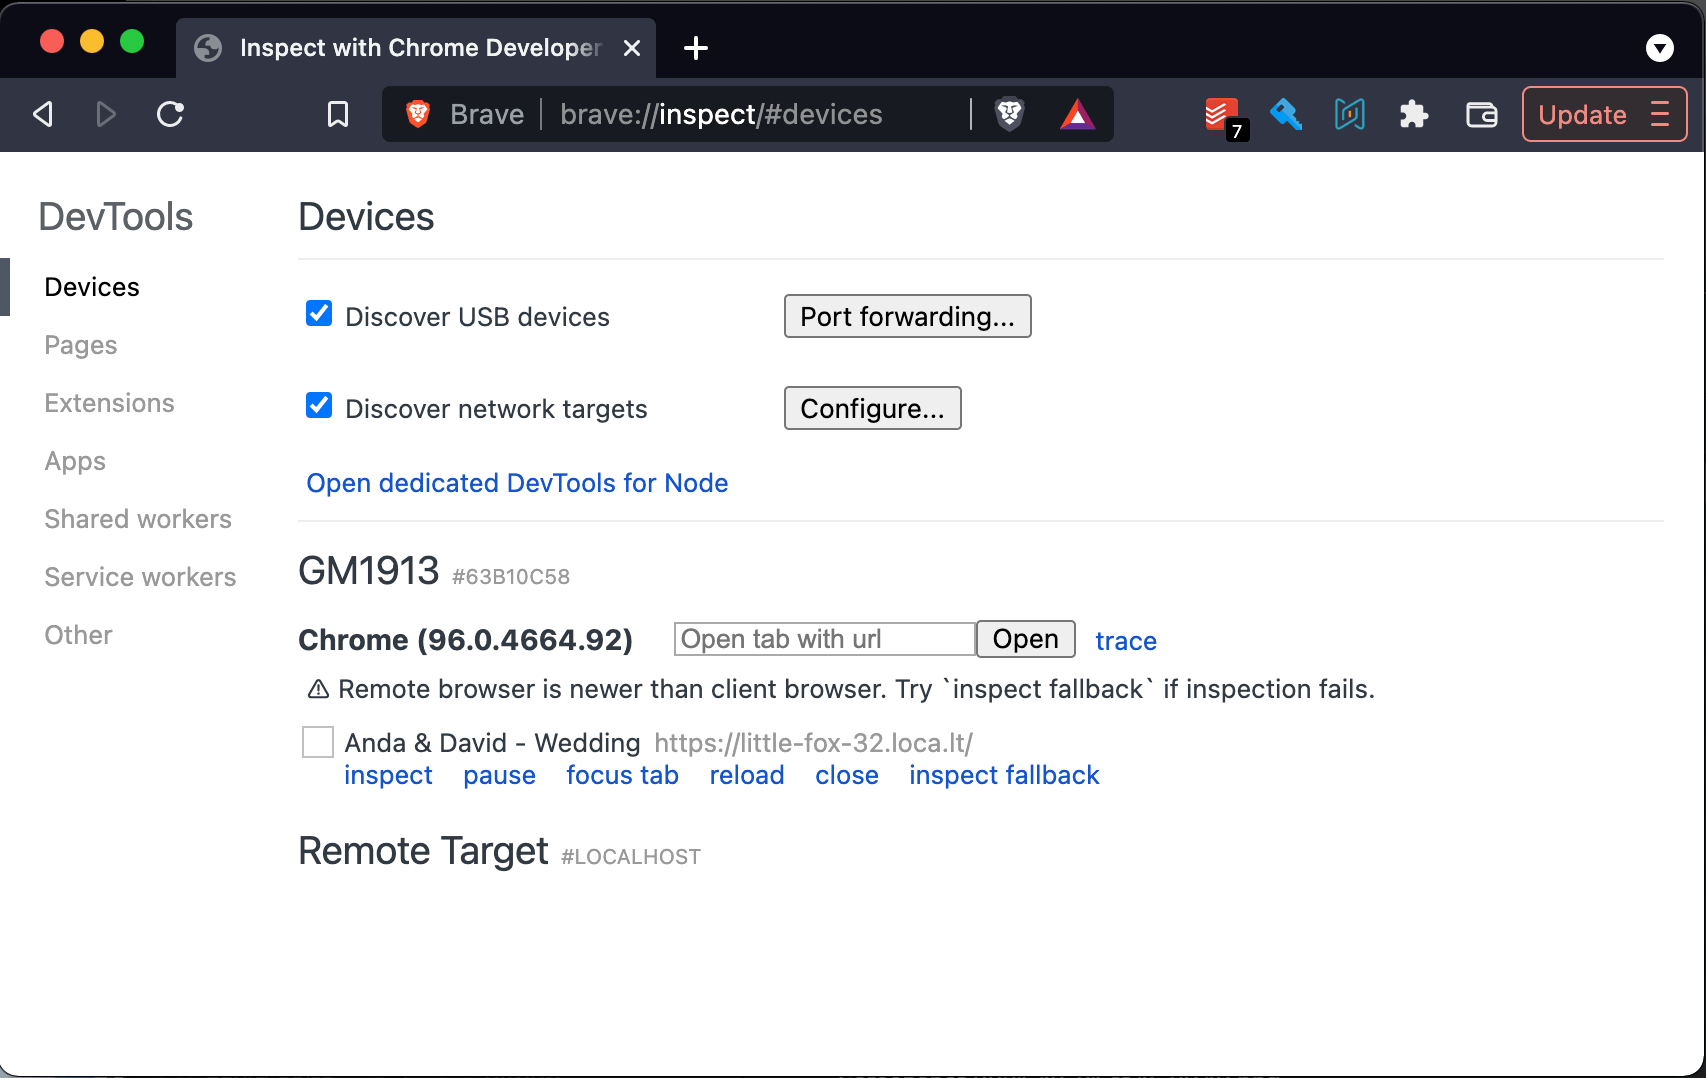Open the Brave Wallet icon
1706x1078 pixels.
(x=1481, y=114)
